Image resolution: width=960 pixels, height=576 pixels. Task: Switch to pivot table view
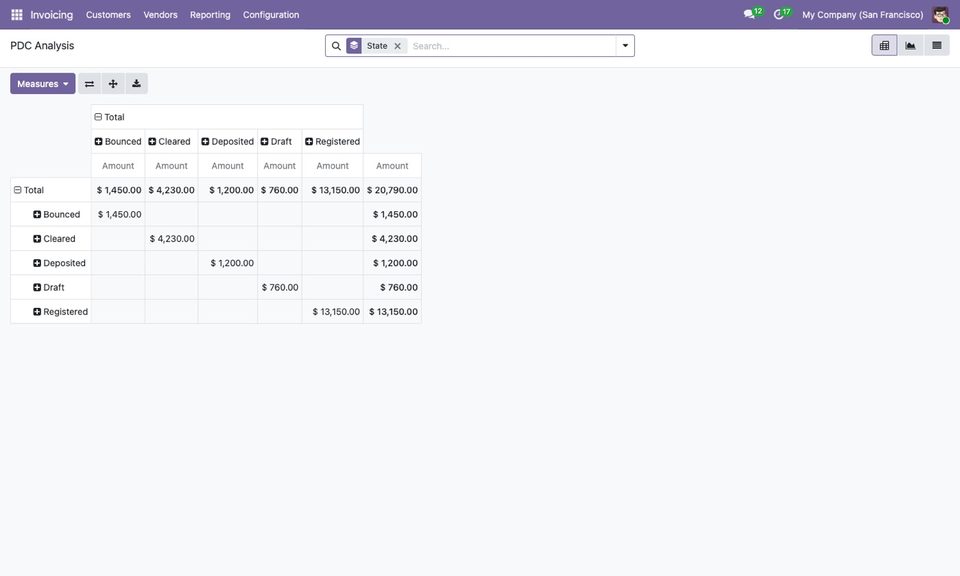point(884,45)
